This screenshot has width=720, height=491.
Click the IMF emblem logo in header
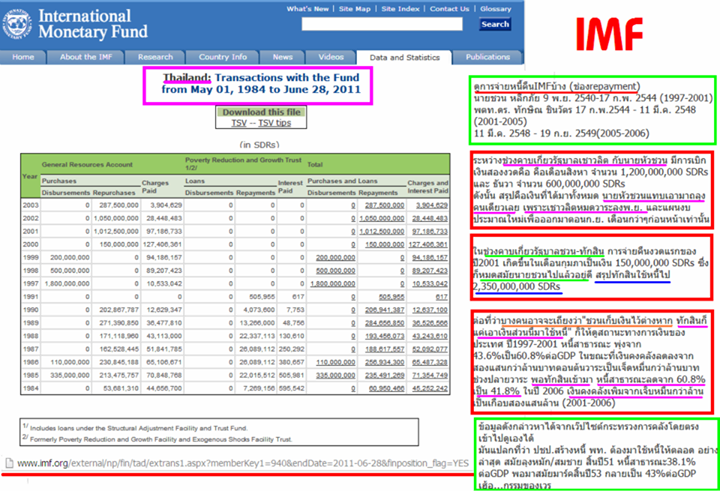pos(17,24)
